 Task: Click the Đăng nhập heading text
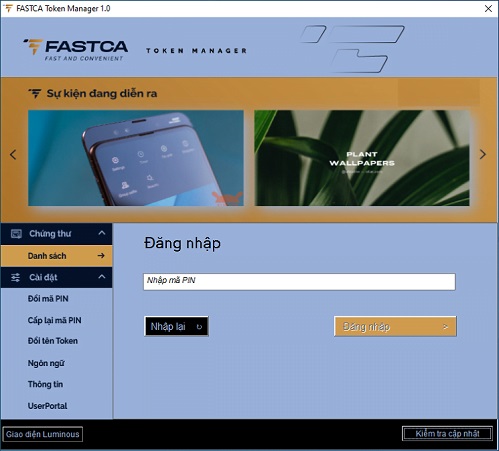click(x=182, y=243)
